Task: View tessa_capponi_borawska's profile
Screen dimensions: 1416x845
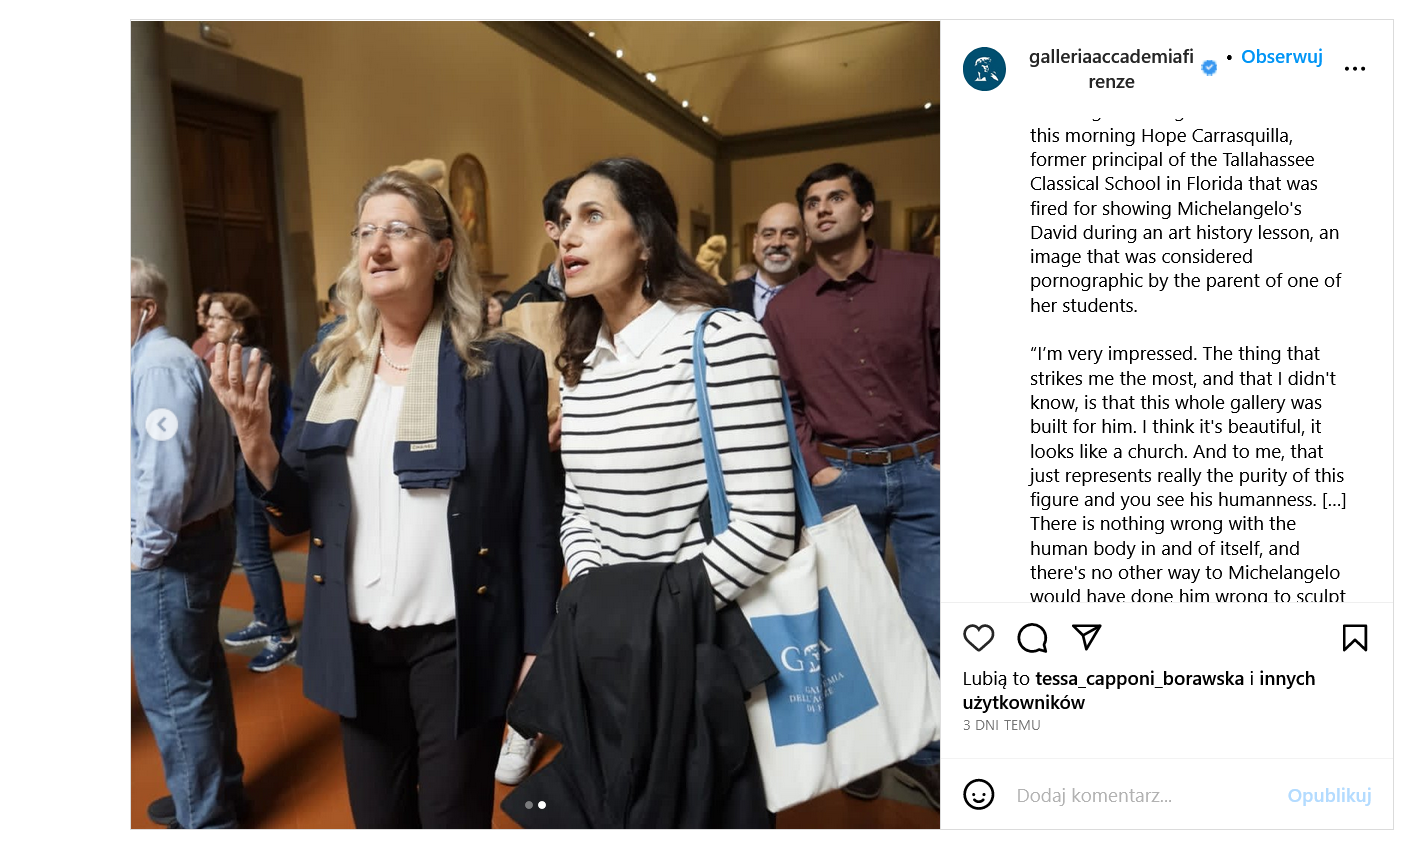Action: [1139, 679]
